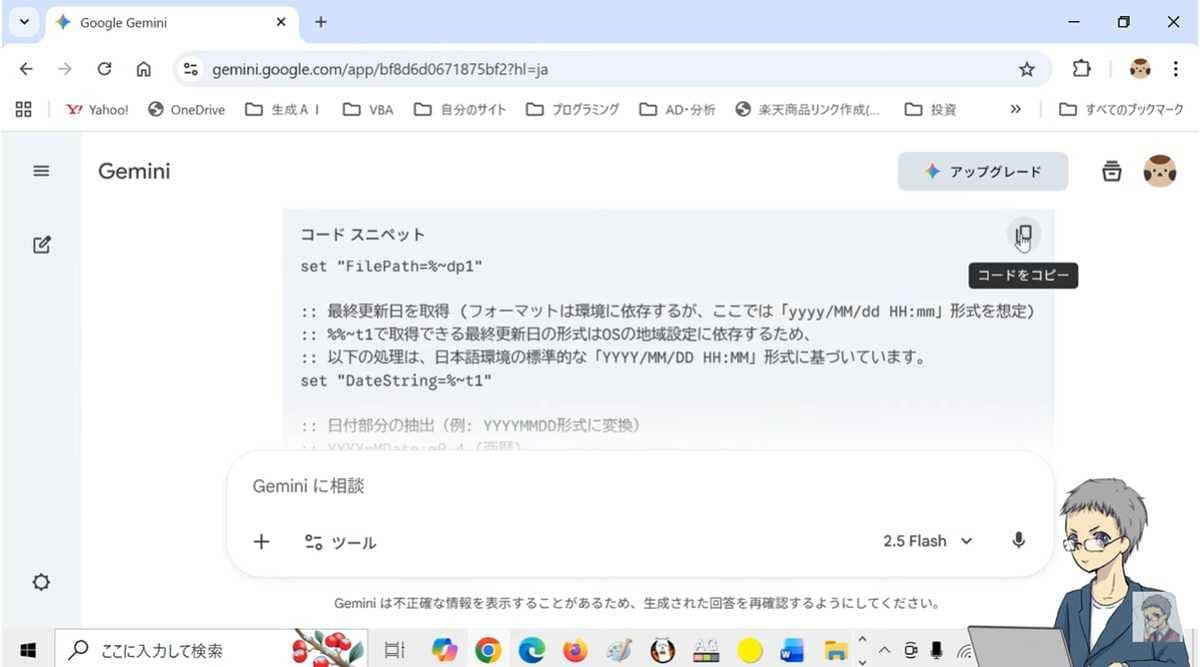The width and height of the screenshot is (1200, 667).
Task: Open attachment options with the plus icon
Action: click(261, 542)
